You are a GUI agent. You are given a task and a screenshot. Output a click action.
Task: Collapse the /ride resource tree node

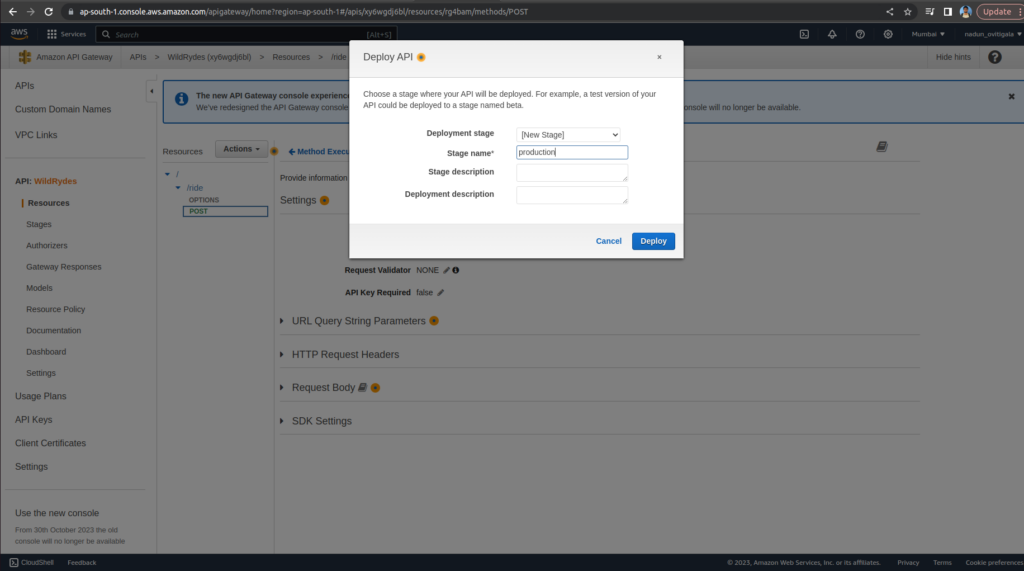click(x=178, y=188)
